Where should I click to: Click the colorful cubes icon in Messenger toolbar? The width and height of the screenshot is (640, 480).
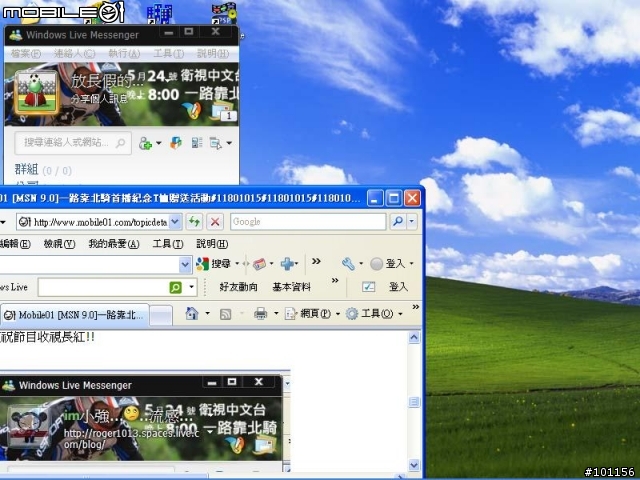176,142
